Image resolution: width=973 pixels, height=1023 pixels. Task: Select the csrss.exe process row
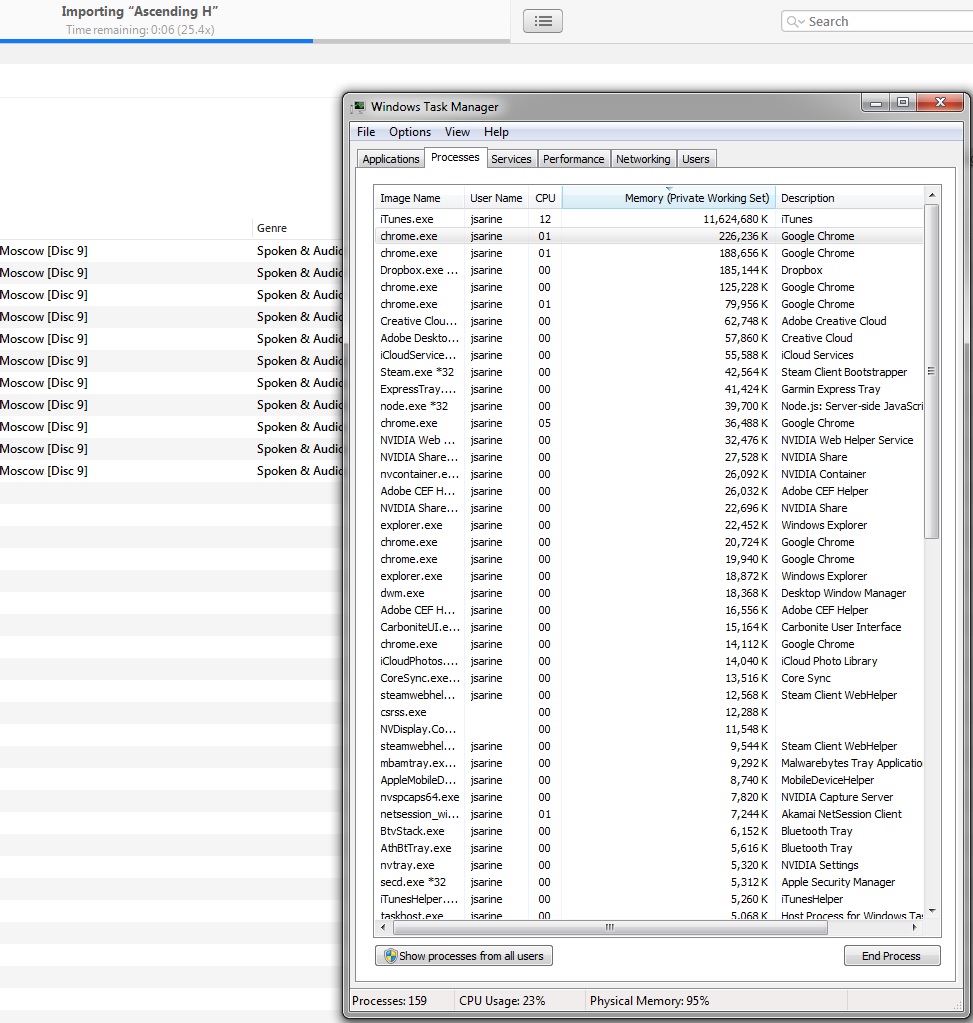(x=649, y=712)
